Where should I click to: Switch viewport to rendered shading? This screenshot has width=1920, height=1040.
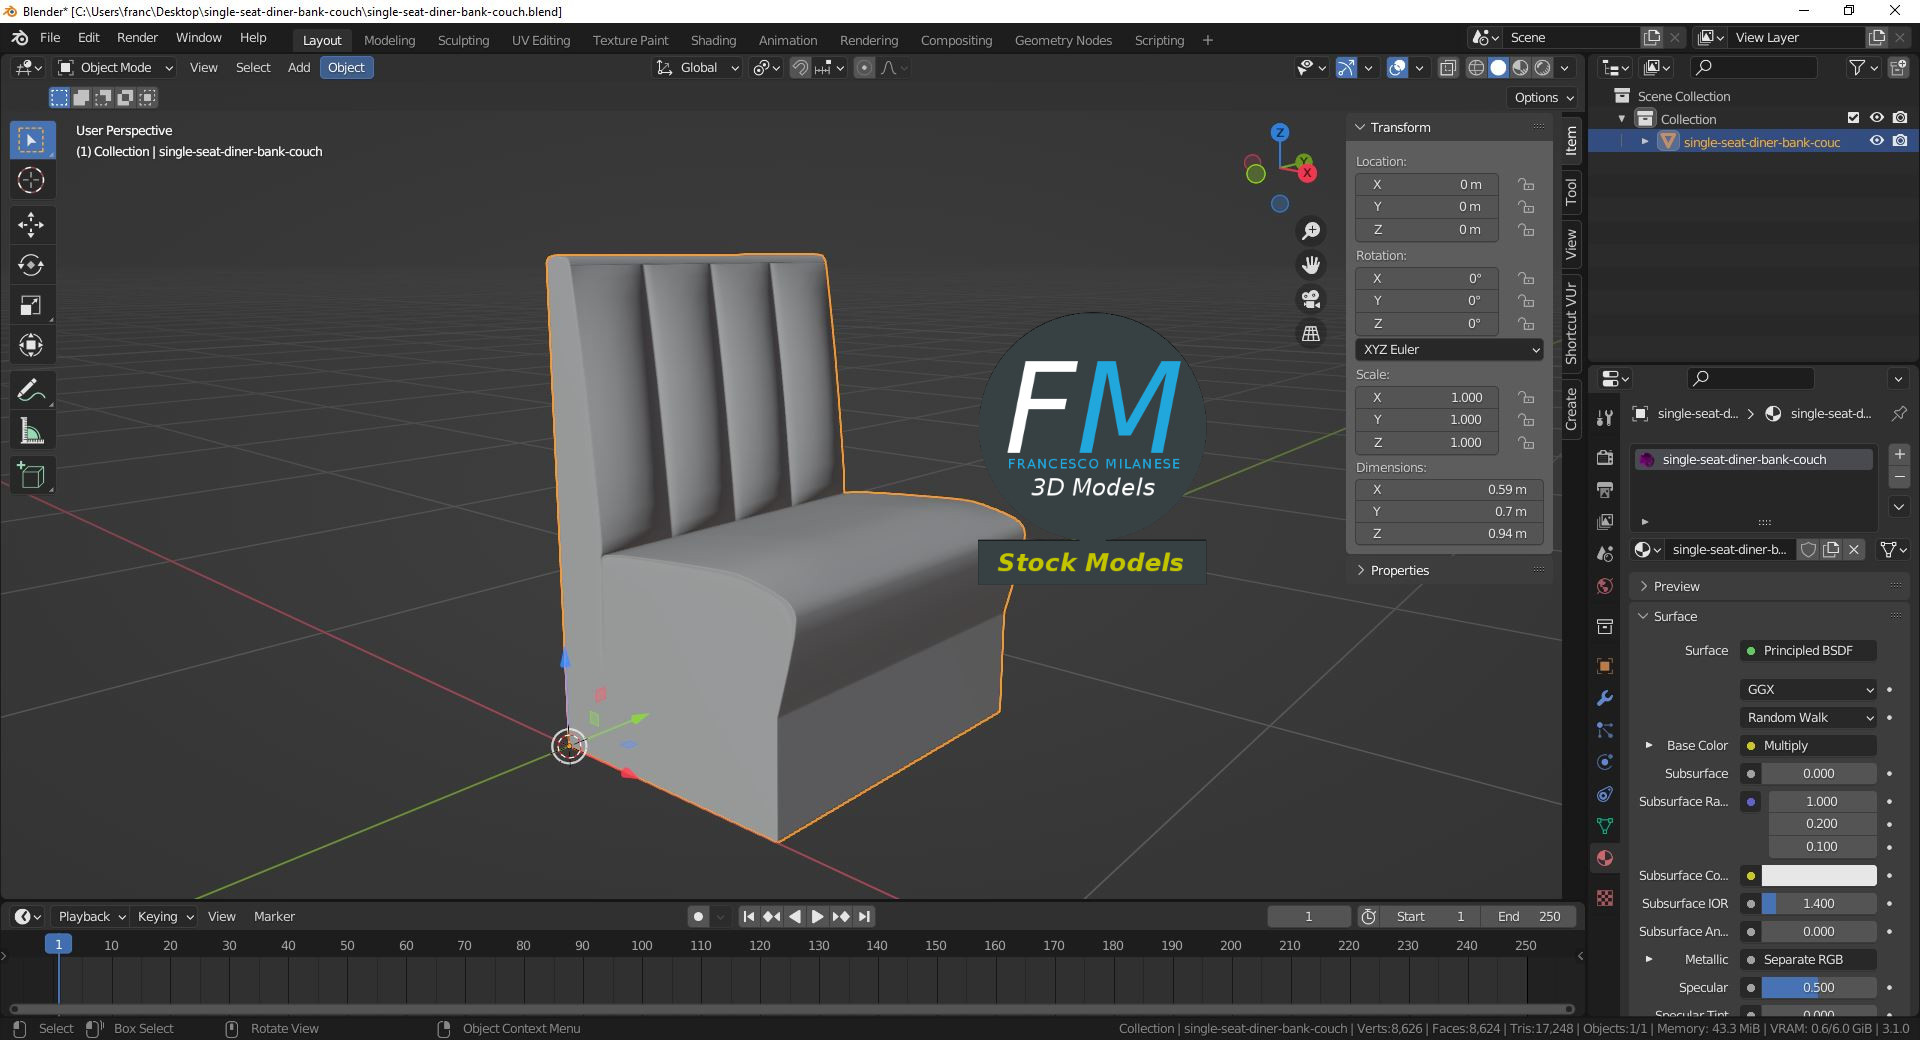[x=1542, y=68]
